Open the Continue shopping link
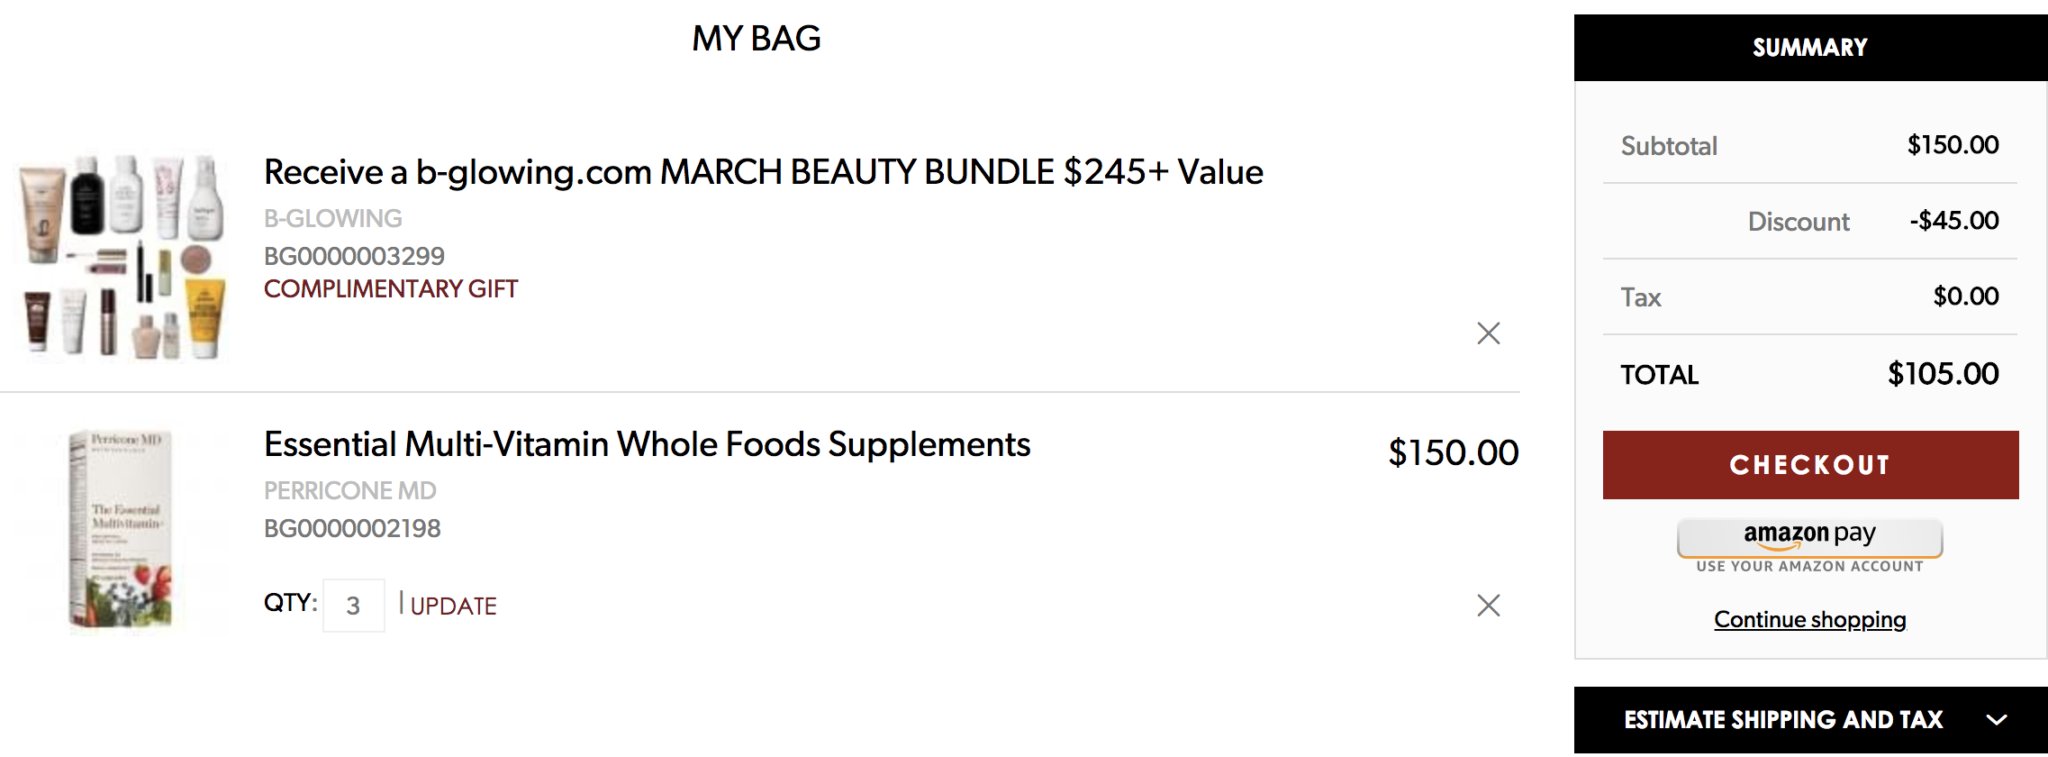Image resolution: width=2048 pixels, height=757 pixels. tap(1810, 619)
